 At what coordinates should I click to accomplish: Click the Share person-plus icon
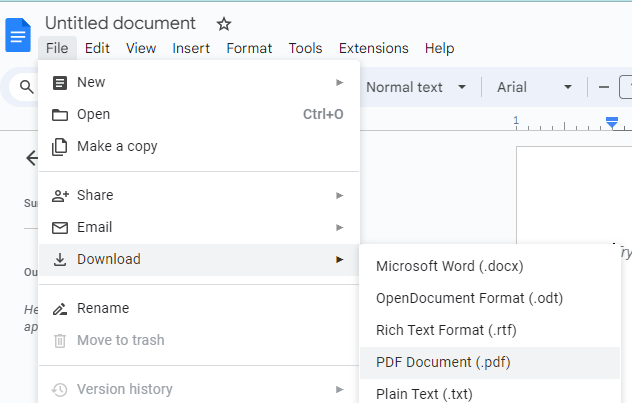click(x=60, y=196)
